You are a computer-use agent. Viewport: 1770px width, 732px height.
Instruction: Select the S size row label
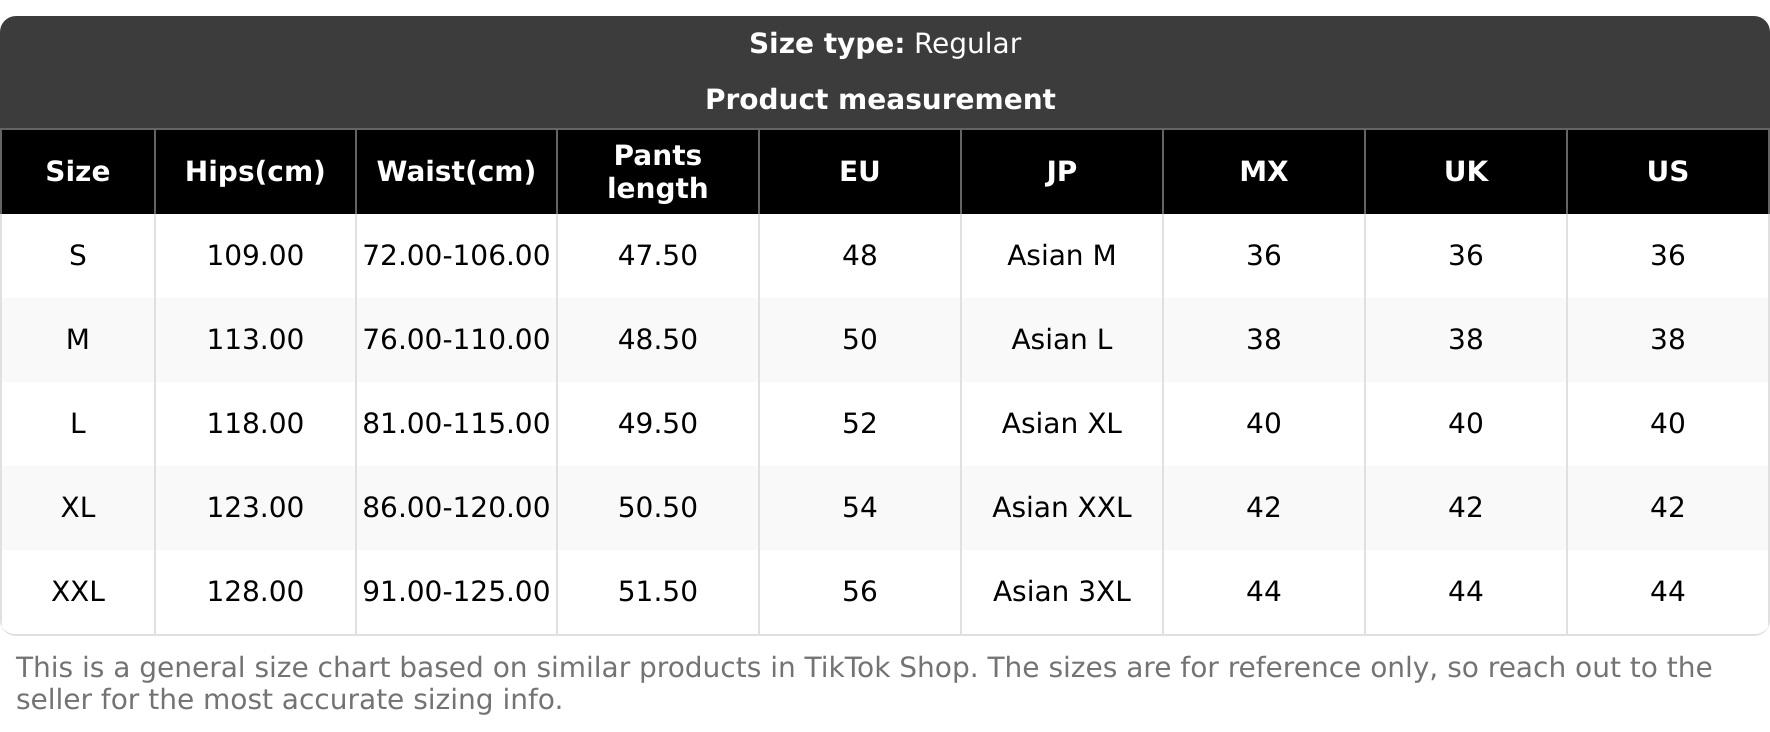tap(78, 256)
